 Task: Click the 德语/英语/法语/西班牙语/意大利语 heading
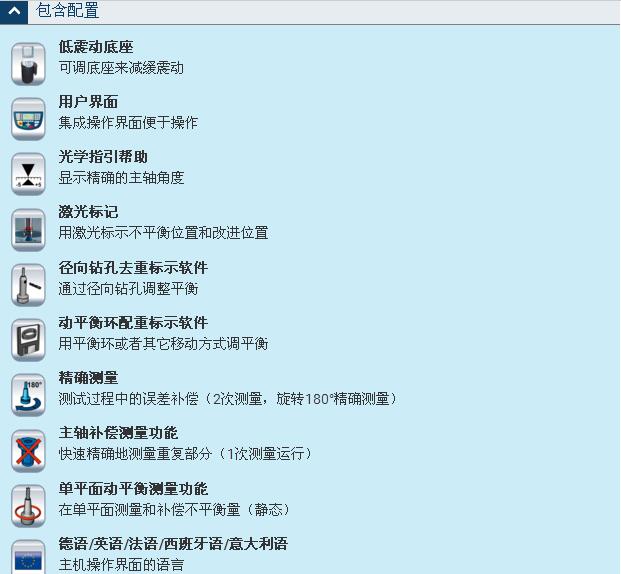[x=173, y=543]
